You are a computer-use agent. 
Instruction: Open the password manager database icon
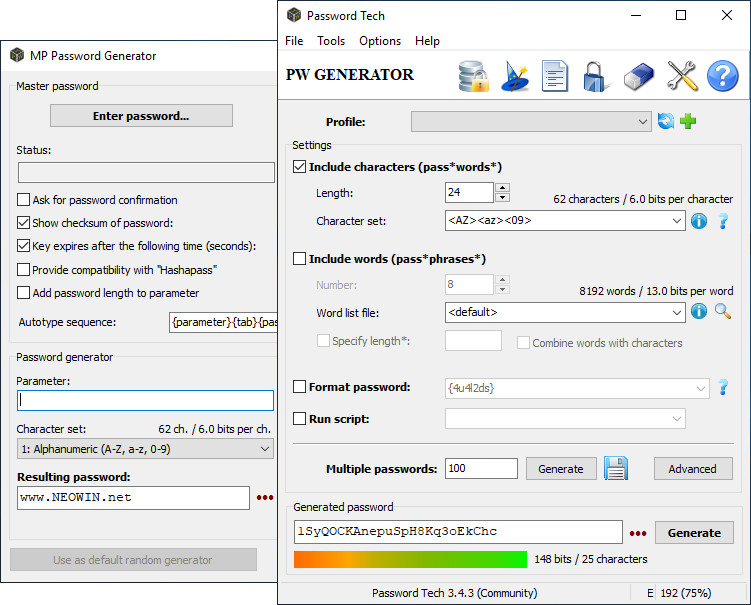pos(472,76)
